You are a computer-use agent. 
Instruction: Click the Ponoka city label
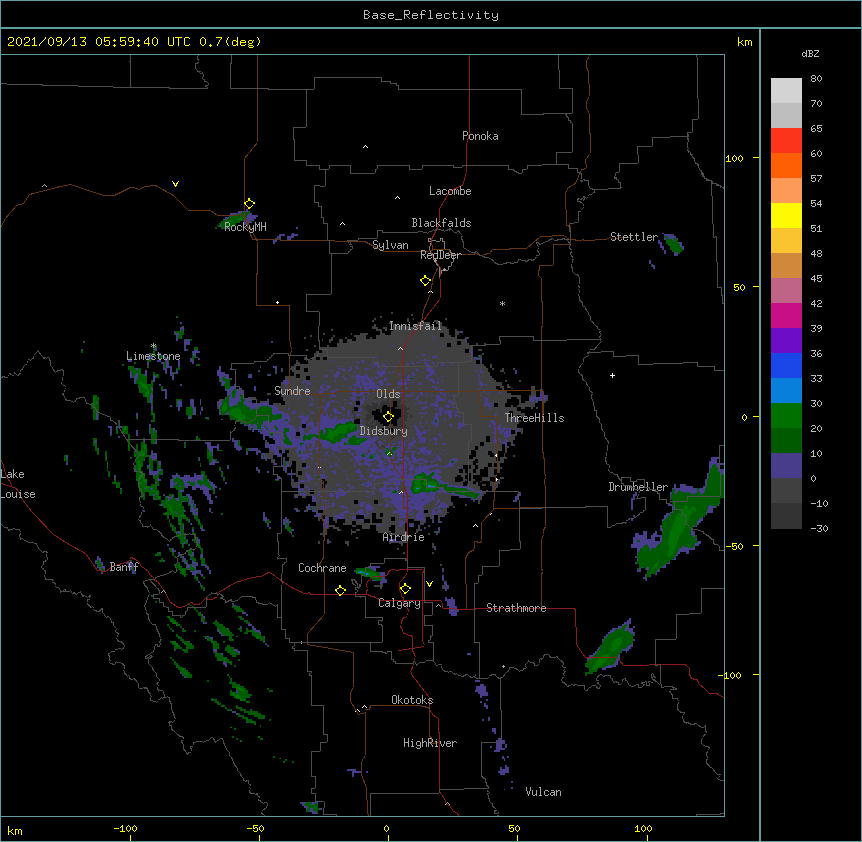480,136
